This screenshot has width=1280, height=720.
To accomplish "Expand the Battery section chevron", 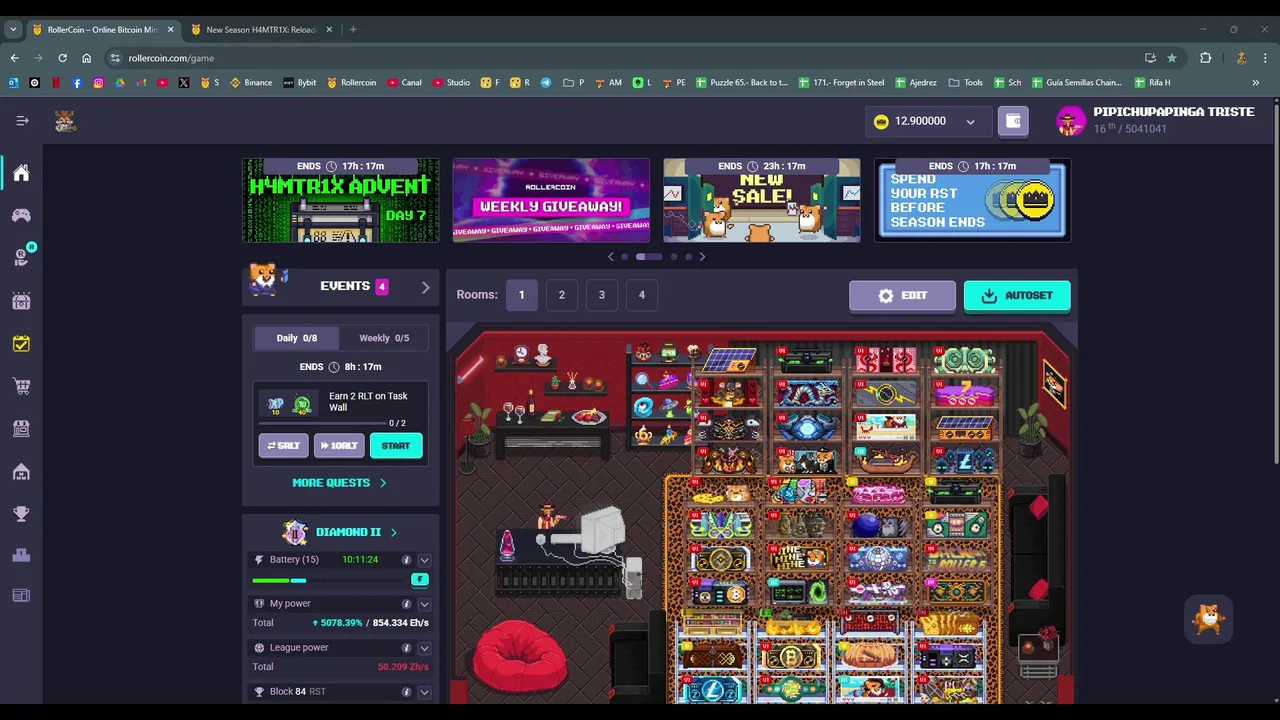I will [x=424, y=560].
